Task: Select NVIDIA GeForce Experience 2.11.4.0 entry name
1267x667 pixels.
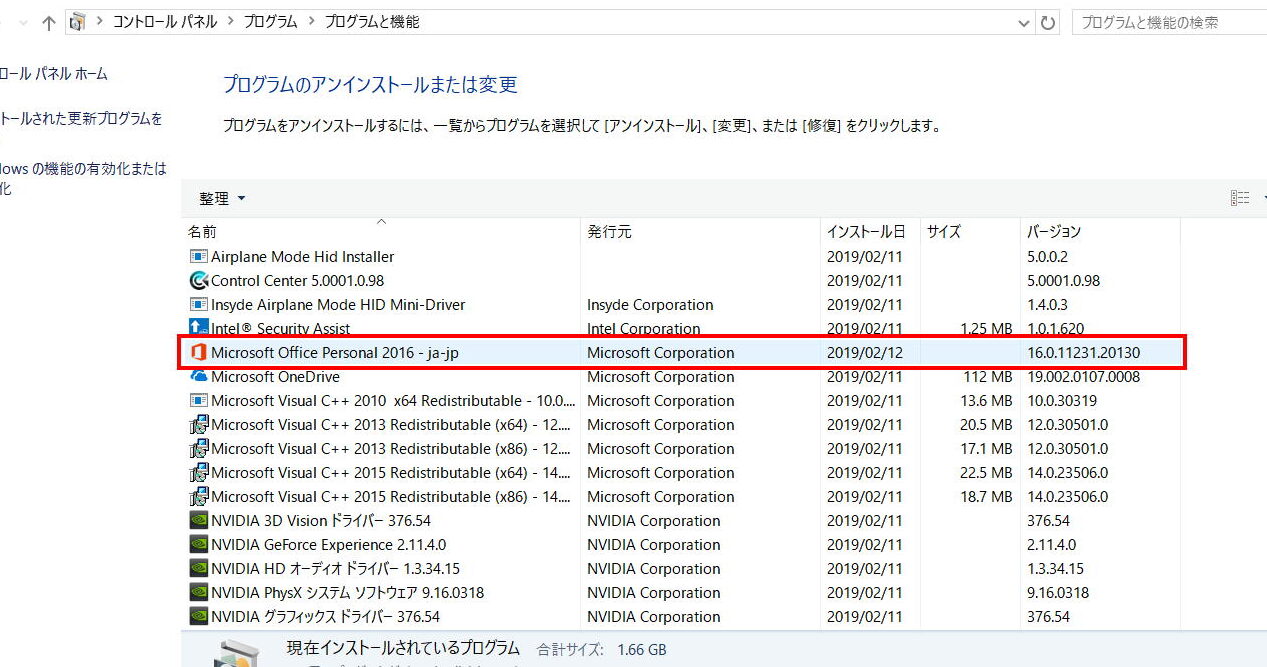Action: [x=329, y=545]
